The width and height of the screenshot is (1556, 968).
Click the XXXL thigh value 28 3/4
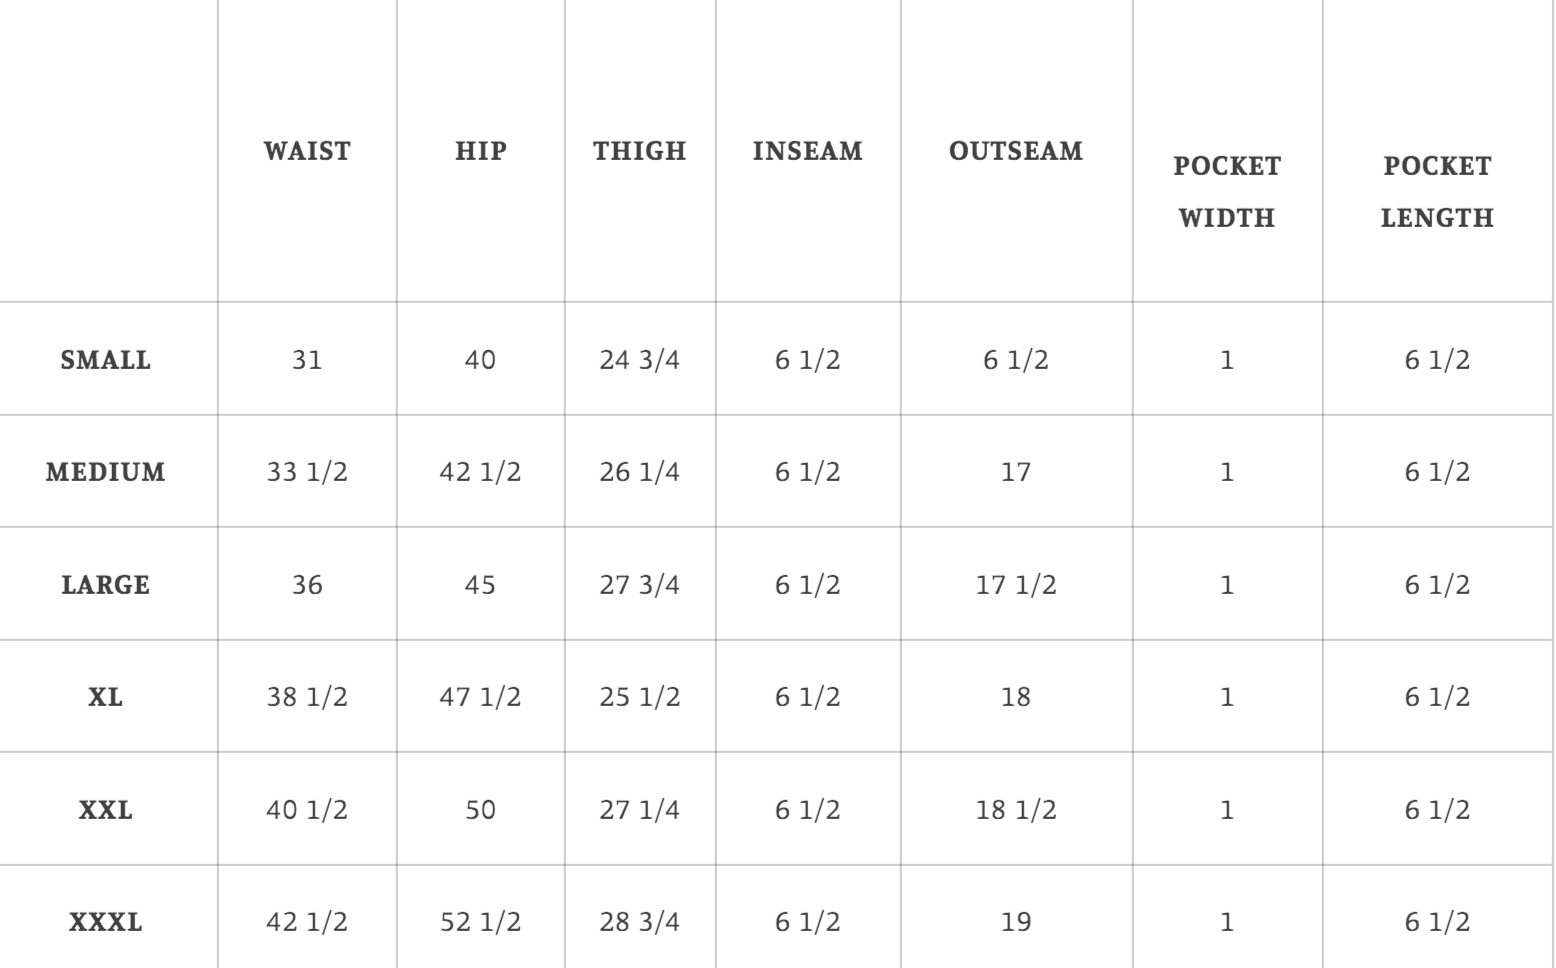click(x=639, y=922)
